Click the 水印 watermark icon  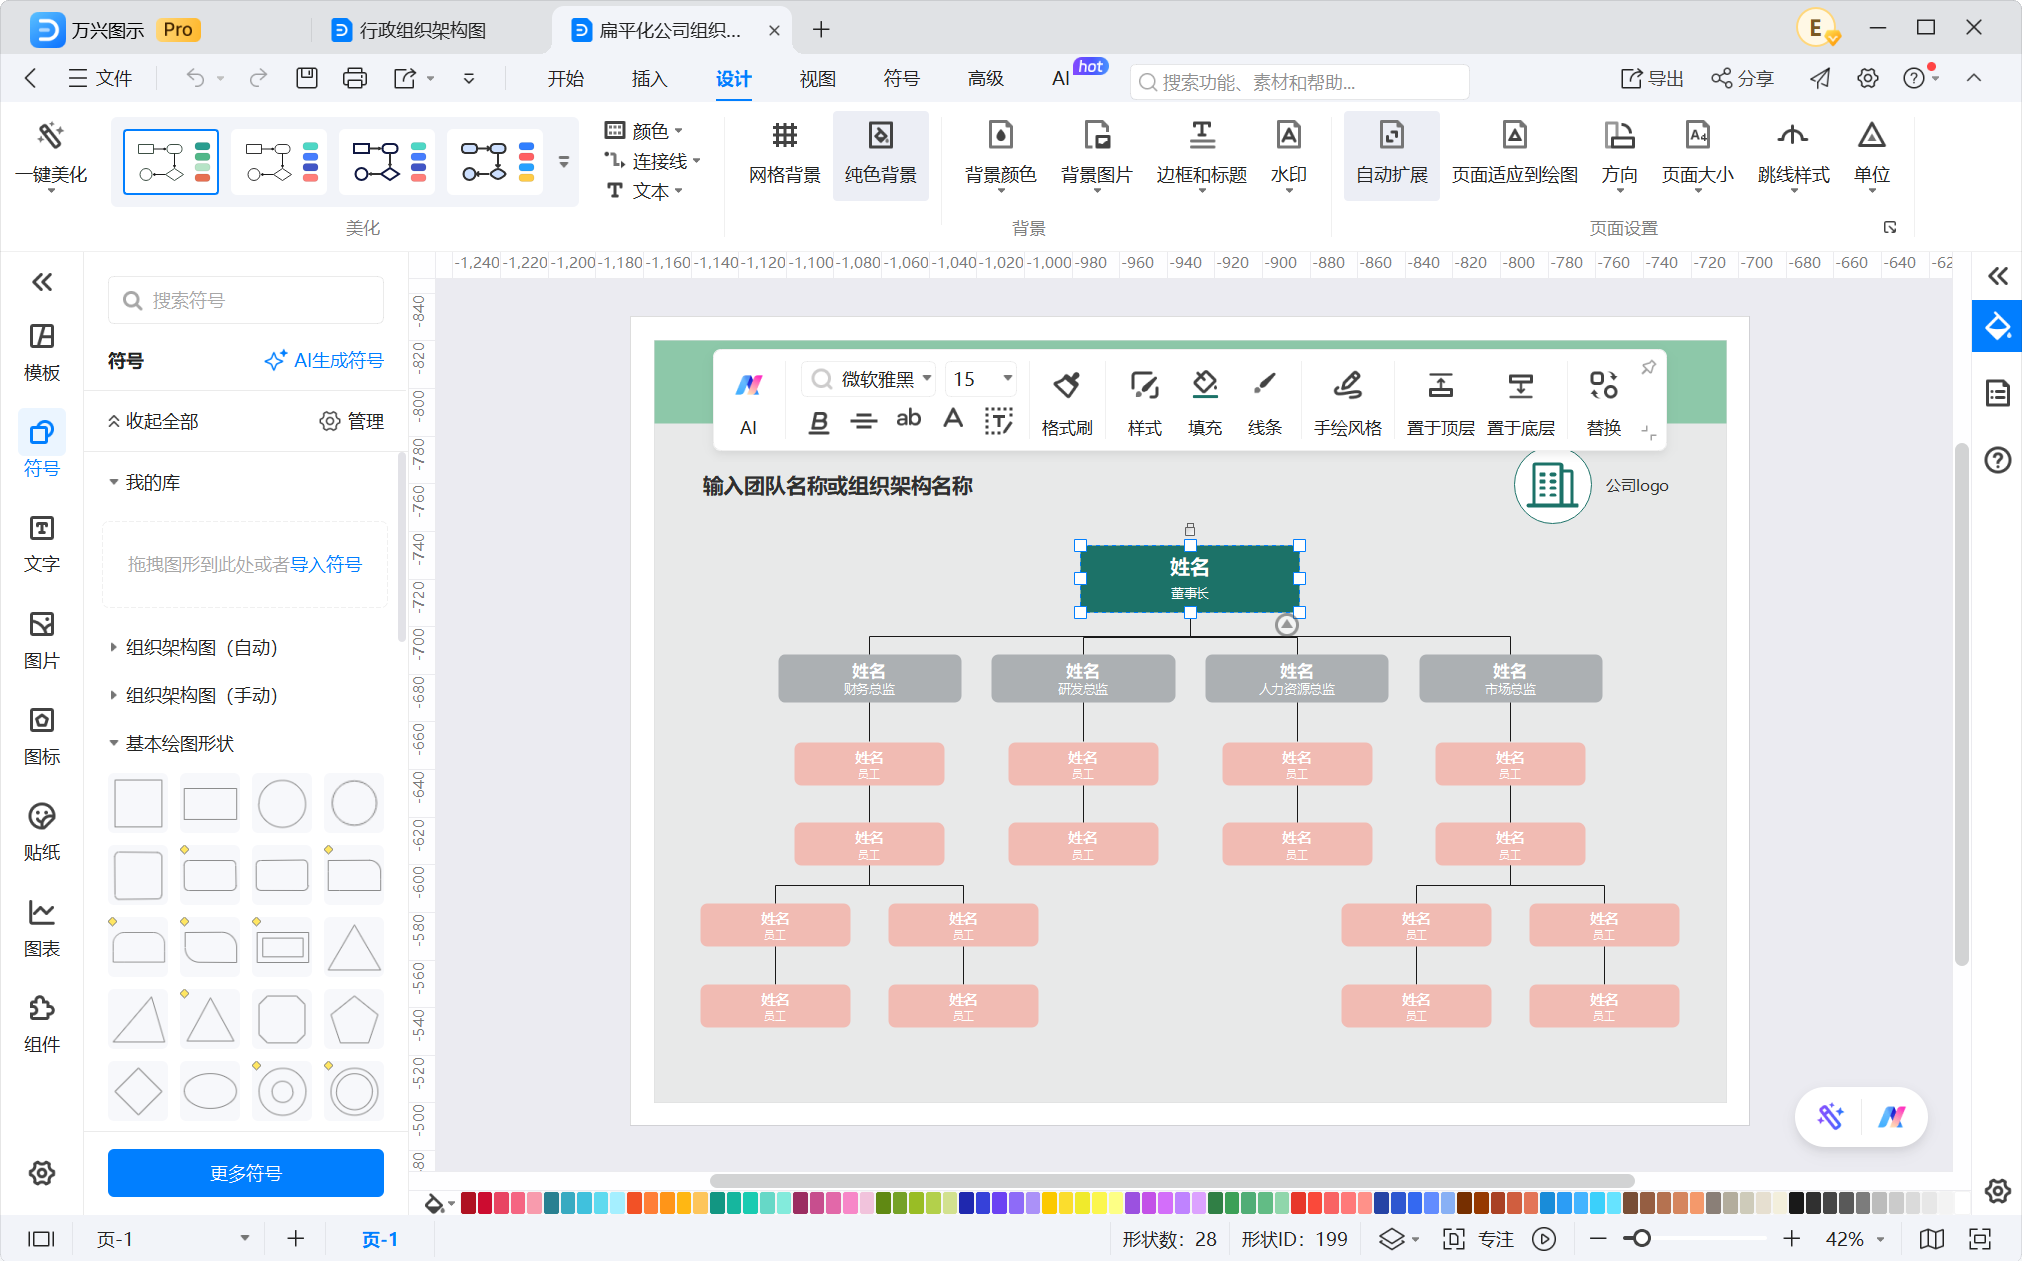[x=1288, y=136]
